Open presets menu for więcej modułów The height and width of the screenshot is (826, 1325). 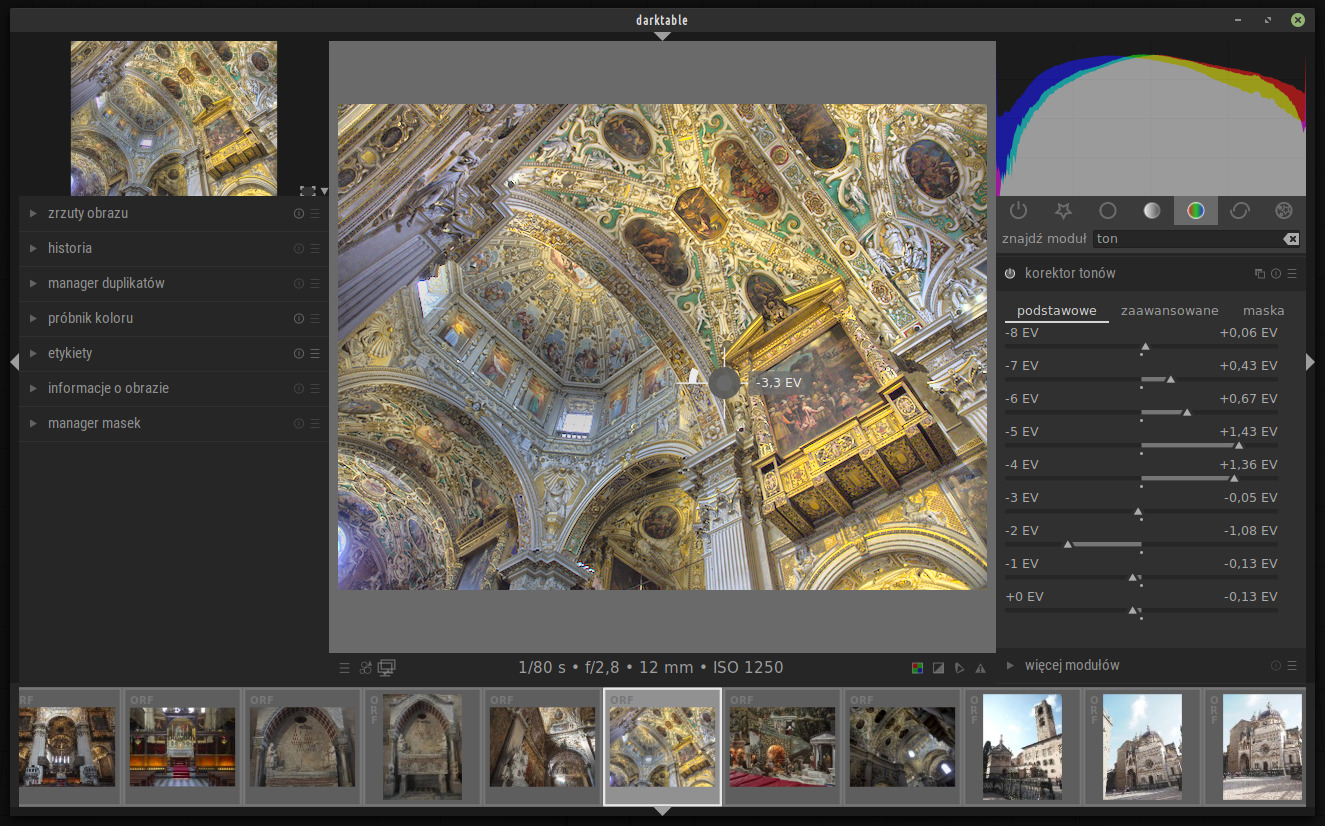coord(1292,666)
